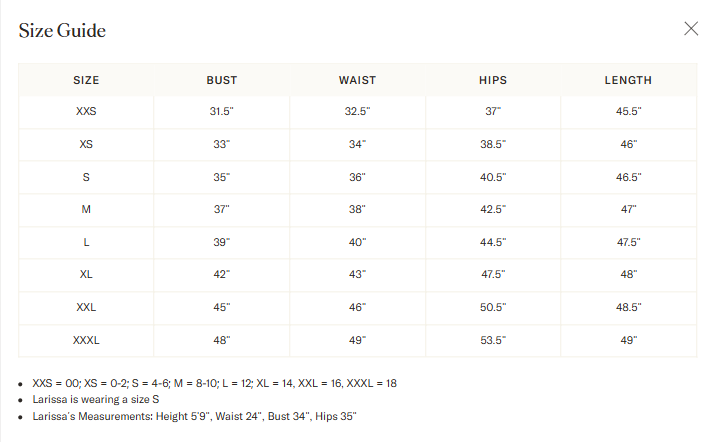The image size is (711, 442).
Task: Select the Larissa's Measurements line
Action: point(194,415)
